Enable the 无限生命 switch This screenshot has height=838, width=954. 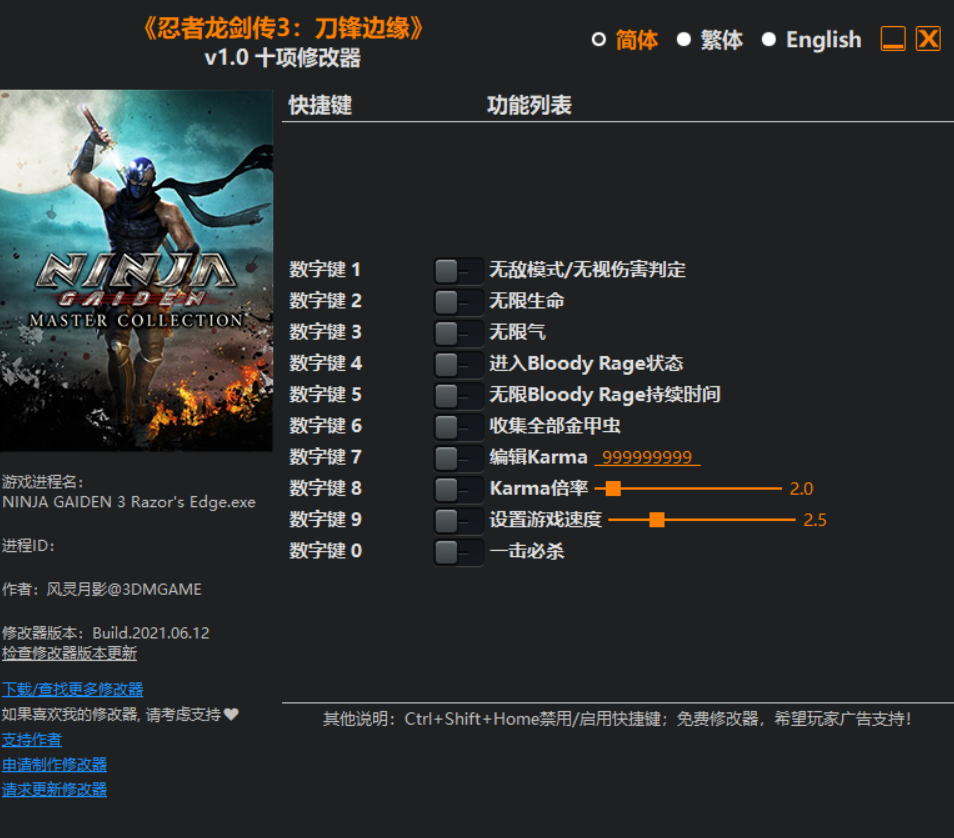coord(458,301)
